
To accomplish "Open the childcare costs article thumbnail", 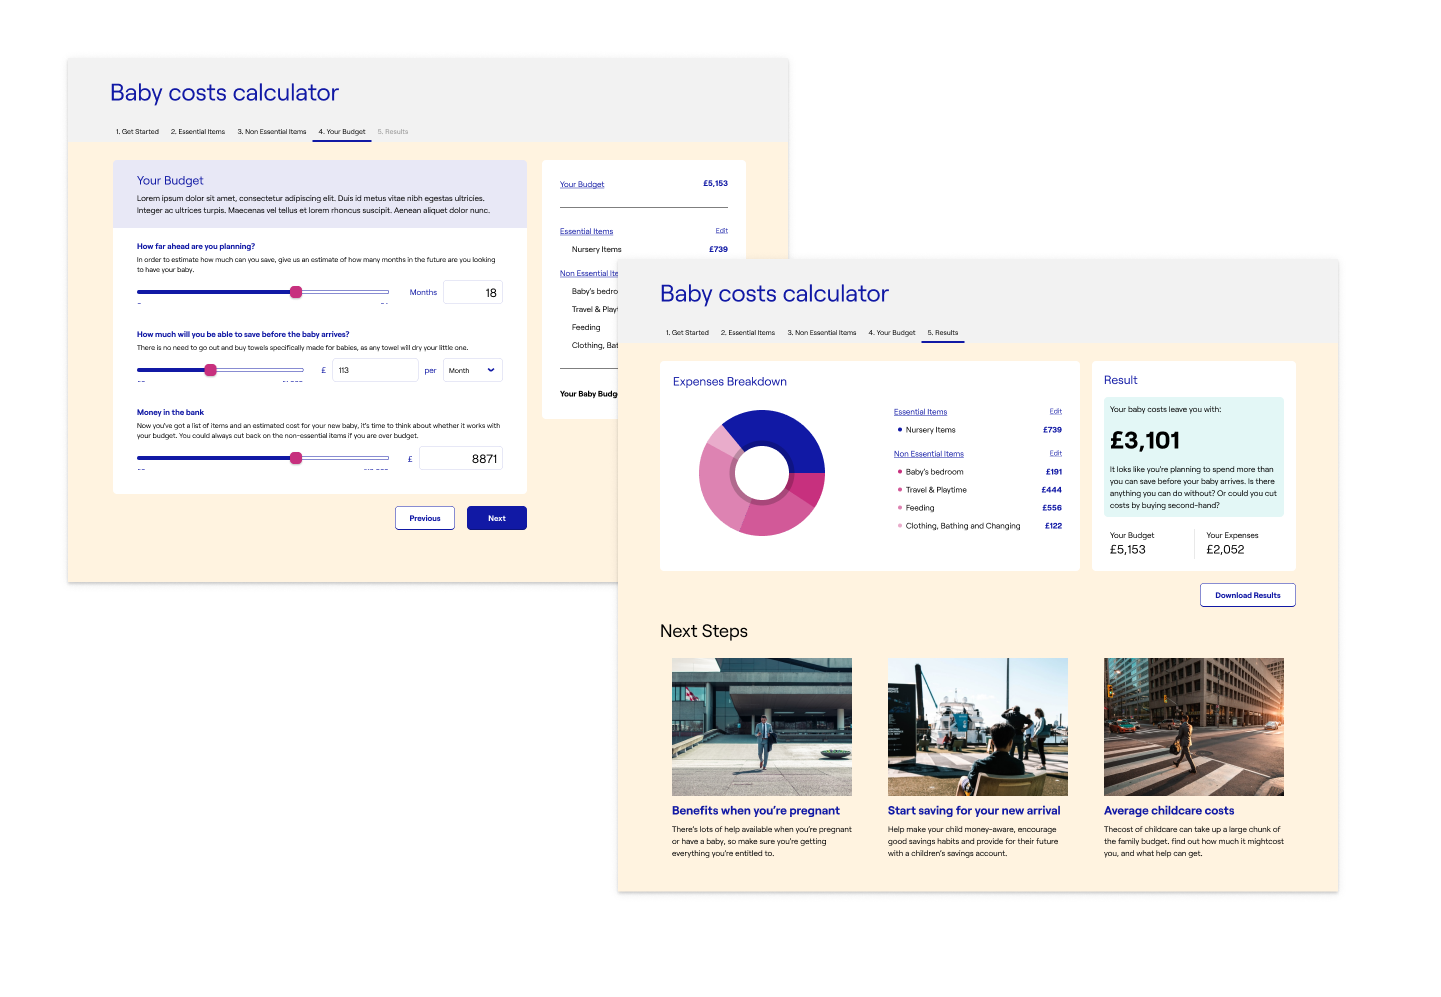I will coord(1194,727).
